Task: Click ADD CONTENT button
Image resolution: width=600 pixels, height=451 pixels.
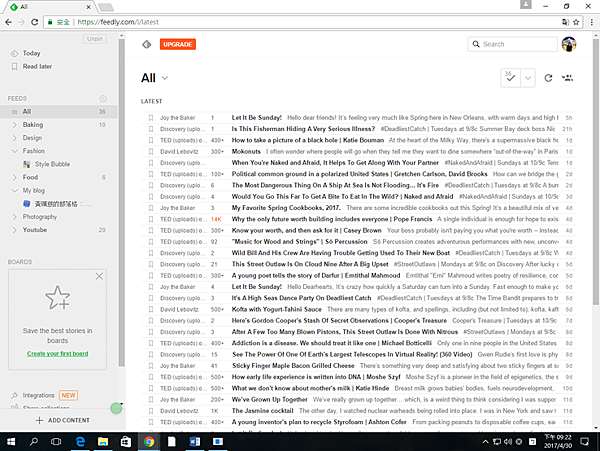Action: 63,420
